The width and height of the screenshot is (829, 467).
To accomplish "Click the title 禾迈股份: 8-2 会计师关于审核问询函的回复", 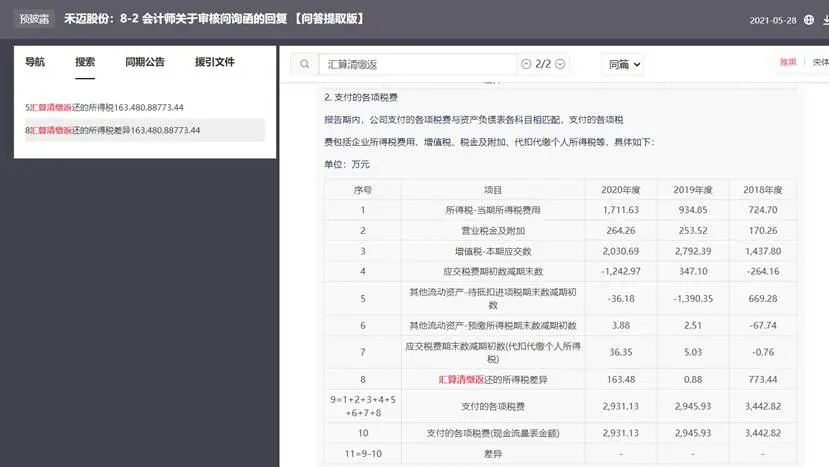I will 214,19.
